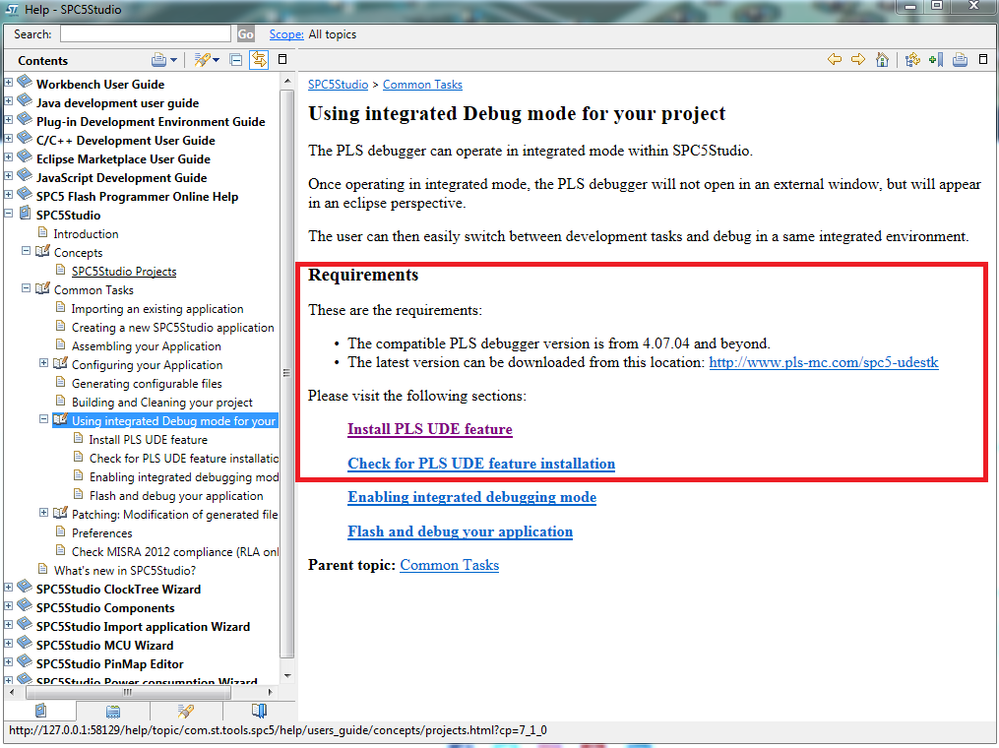Maximize the Contents pane

click(x=282, y=59)
